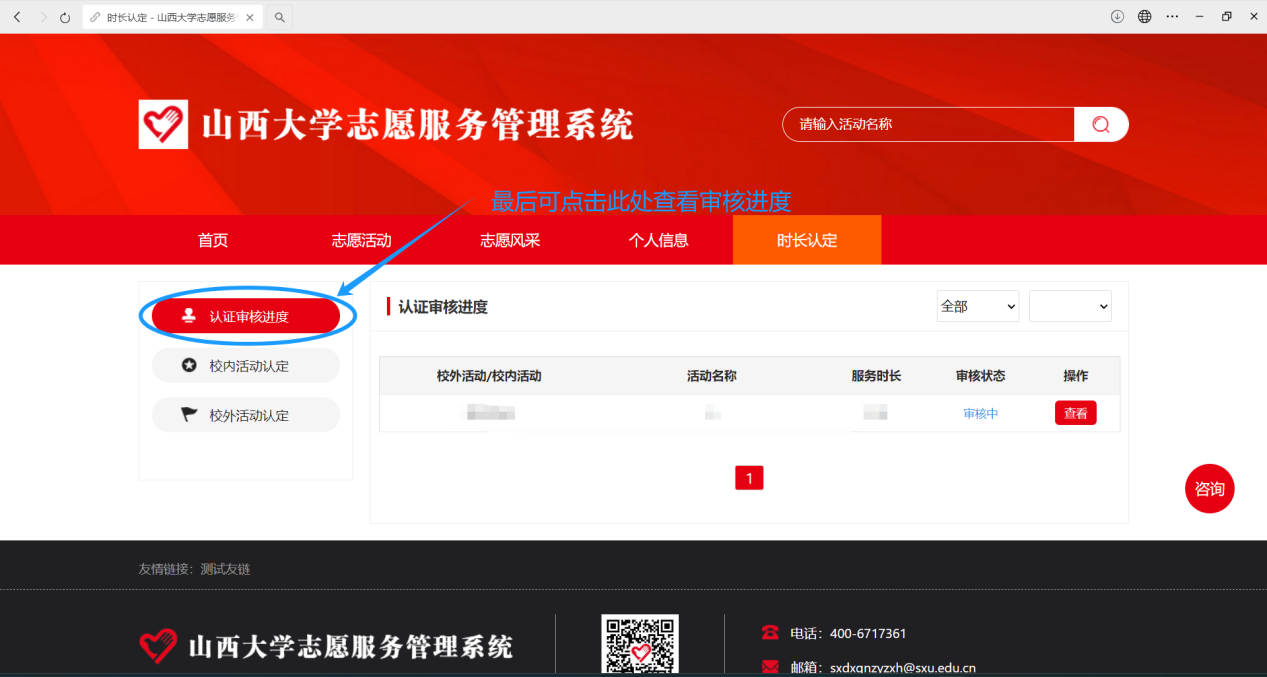Click the heart logo in the header
This screenshot has width=1267, height=677.
163,125
